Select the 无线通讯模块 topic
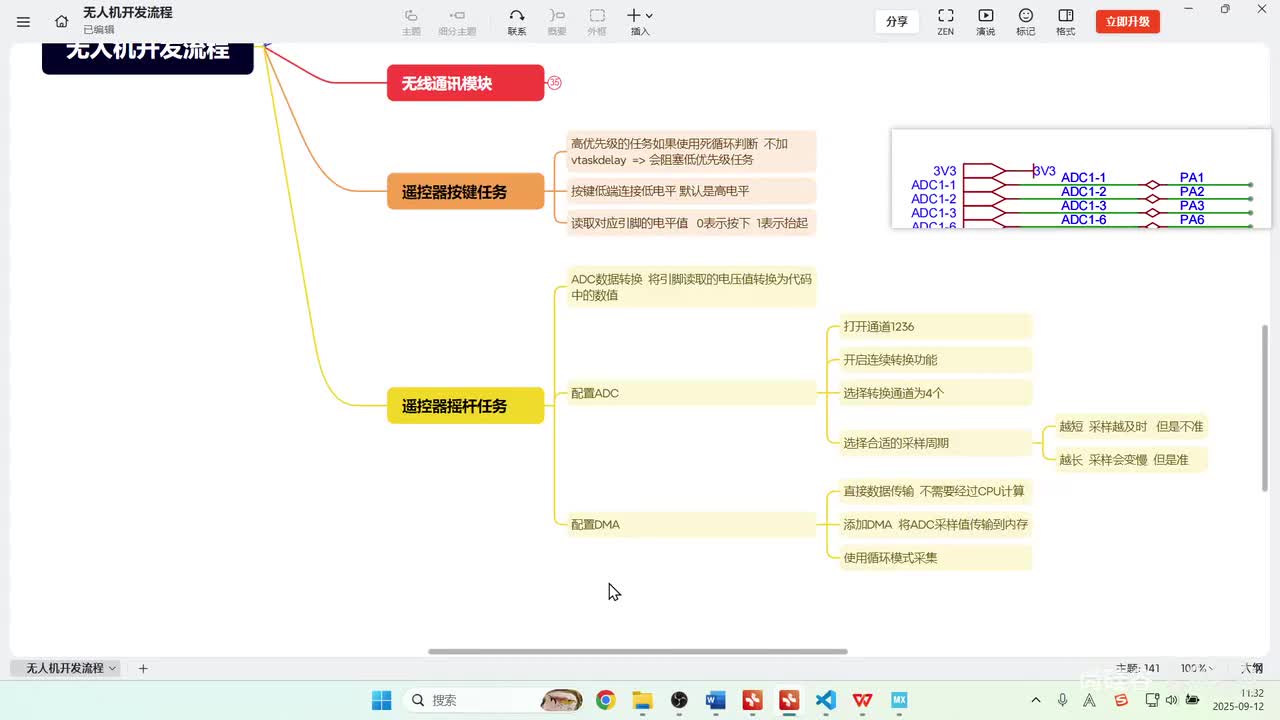Viewport: 1280px width, 720px height. point(466,83)
